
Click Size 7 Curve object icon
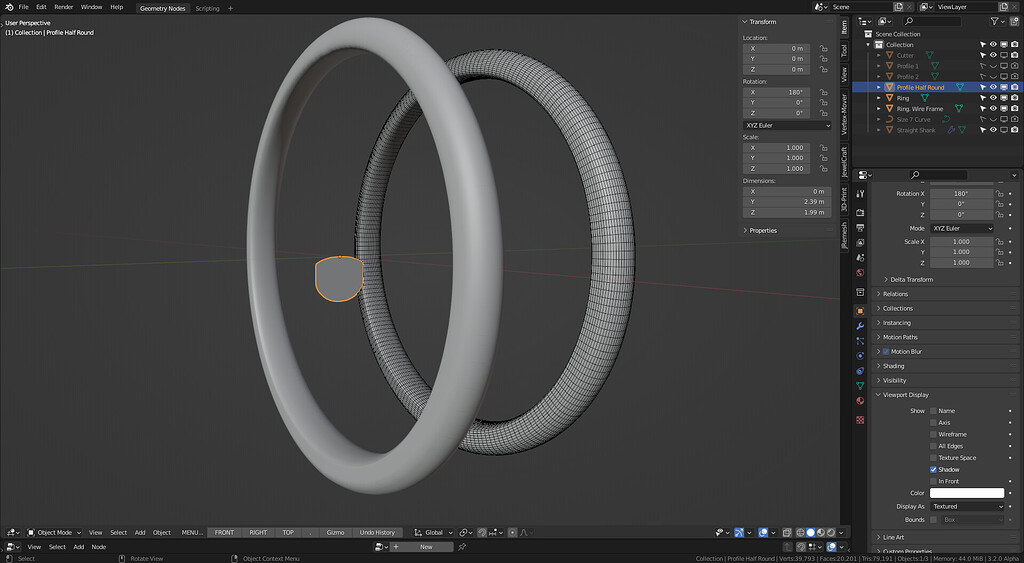coord(889,120)
